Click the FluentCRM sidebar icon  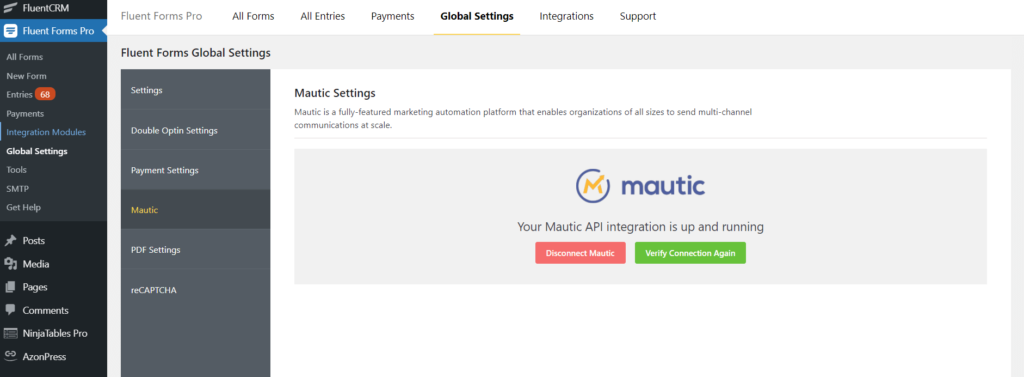[10, 8]
